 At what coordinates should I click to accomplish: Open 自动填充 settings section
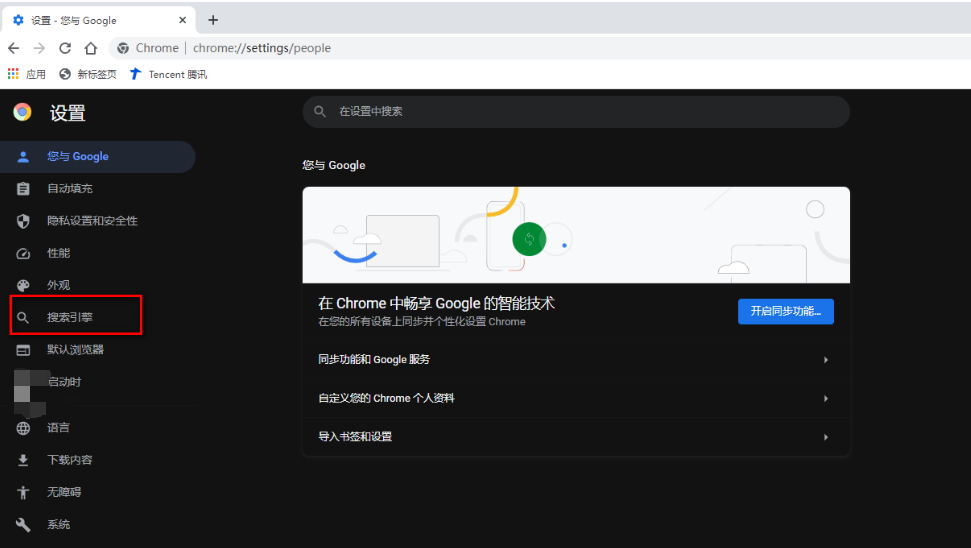click(98, 189)
